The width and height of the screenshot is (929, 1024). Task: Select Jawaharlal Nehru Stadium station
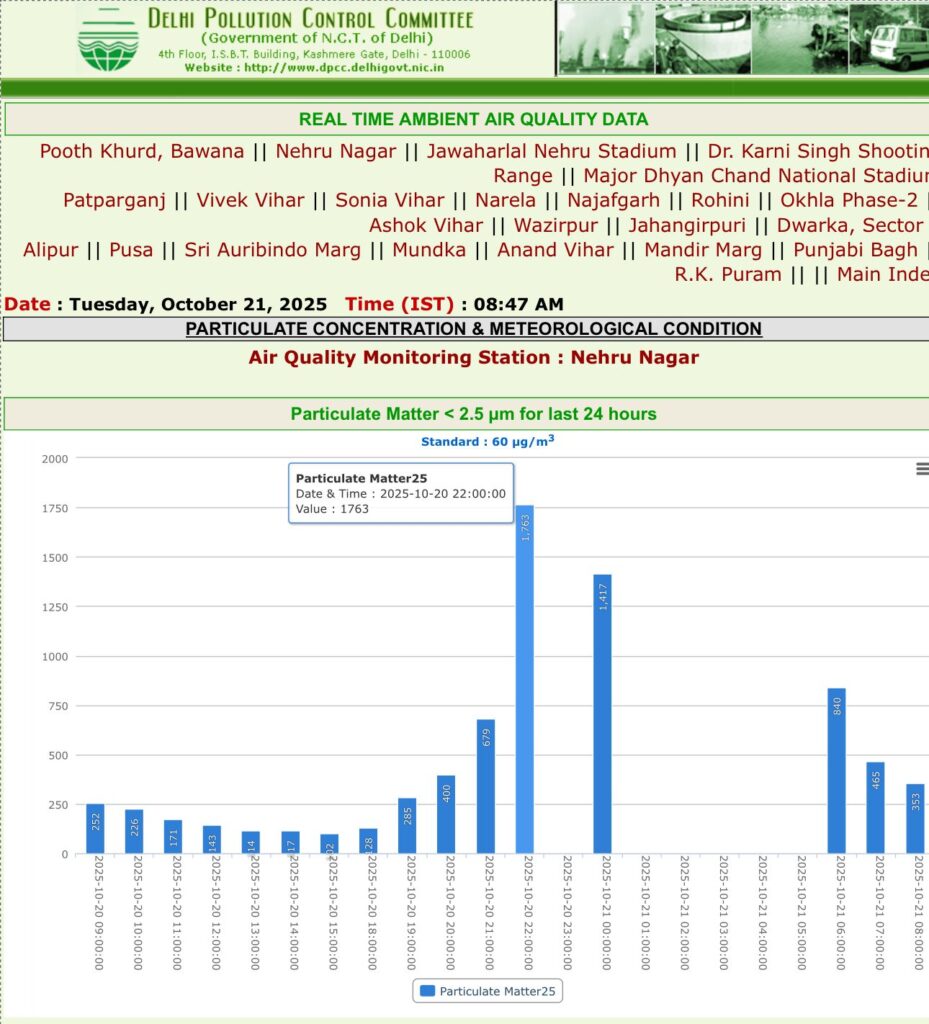(551, 152)
